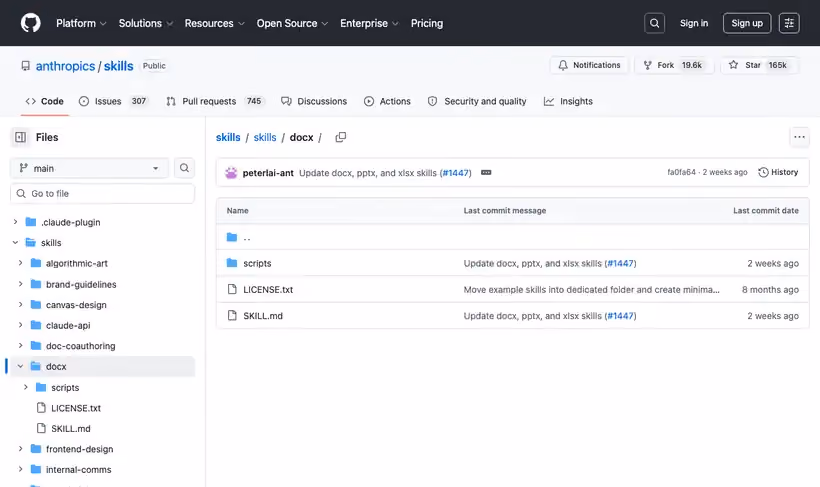Expand the brand-guidelines folder chevron
Image resolution: width=820 pixels, height=487 pixels.
20,284
